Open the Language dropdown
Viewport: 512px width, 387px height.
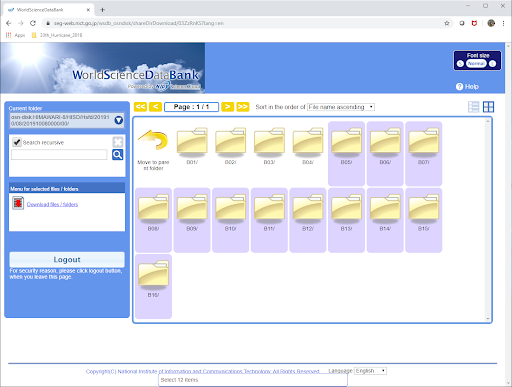point(370,371)
